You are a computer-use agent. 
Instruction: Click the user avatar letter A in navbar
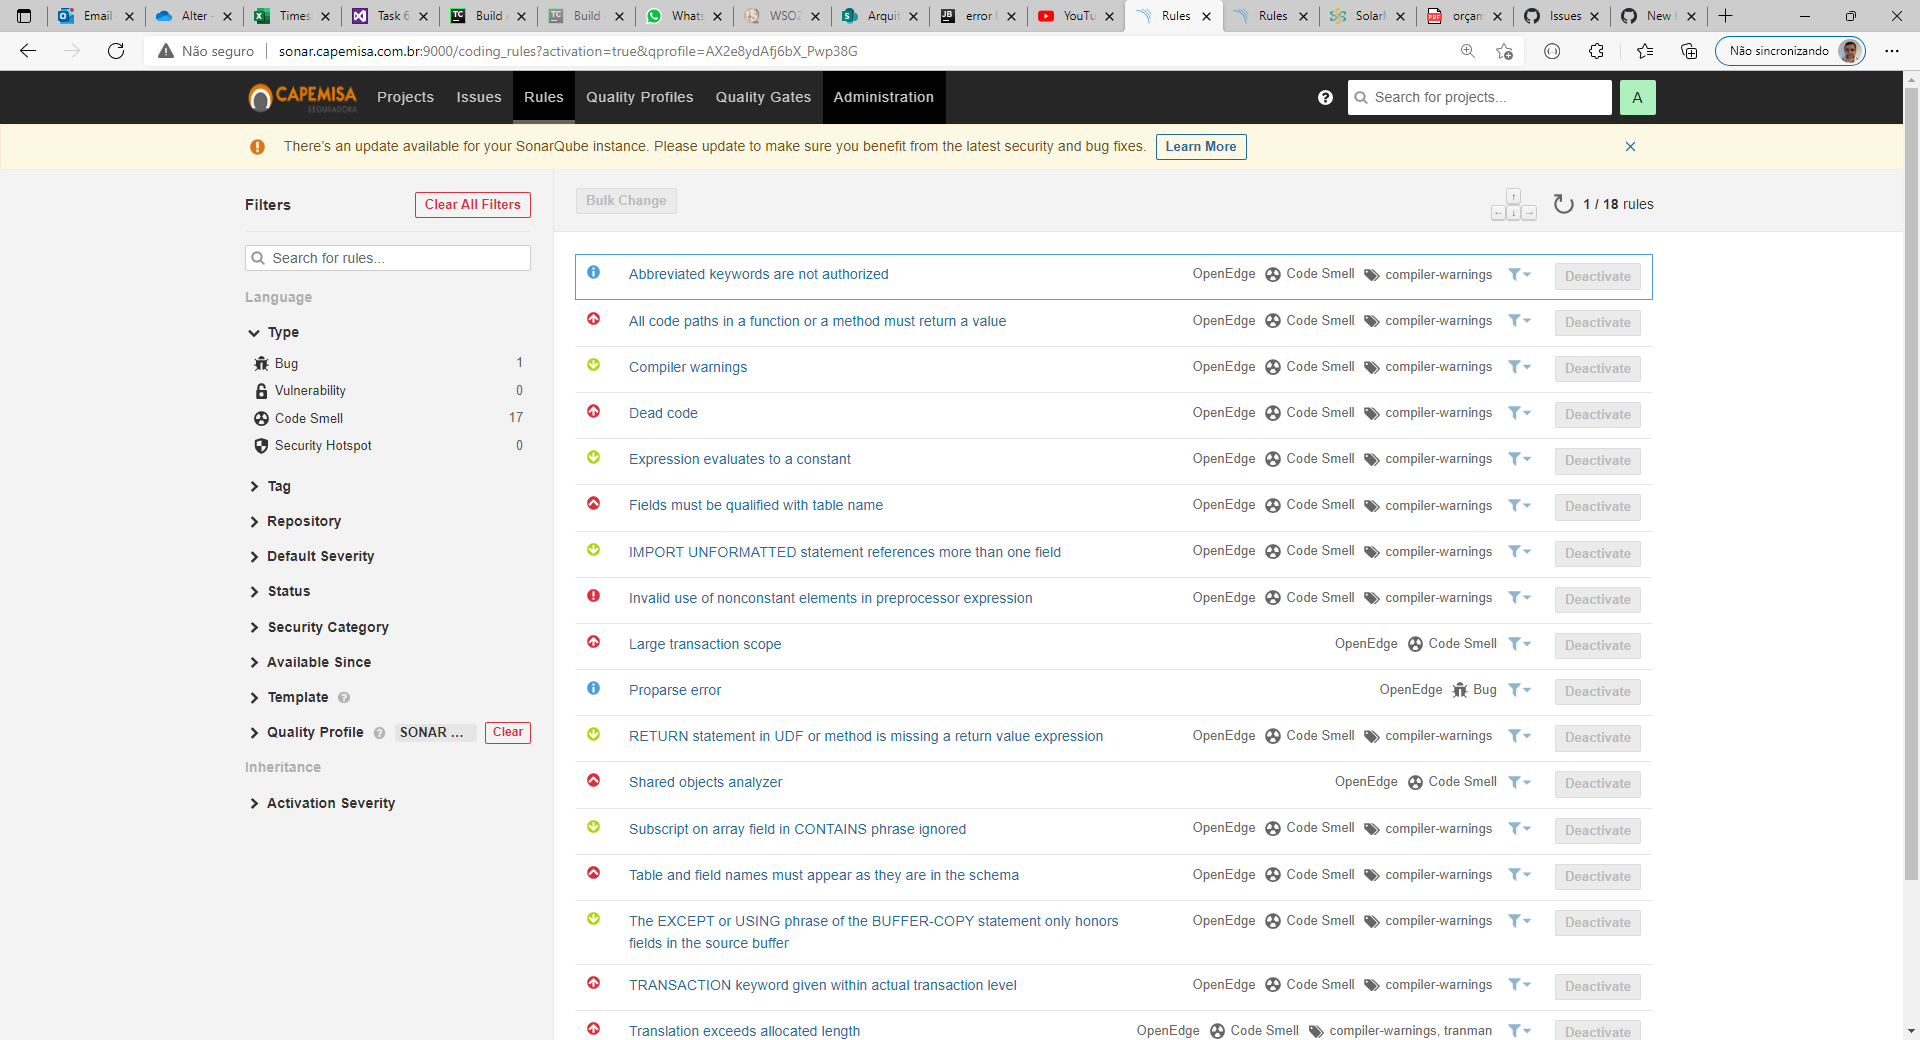1637,97
